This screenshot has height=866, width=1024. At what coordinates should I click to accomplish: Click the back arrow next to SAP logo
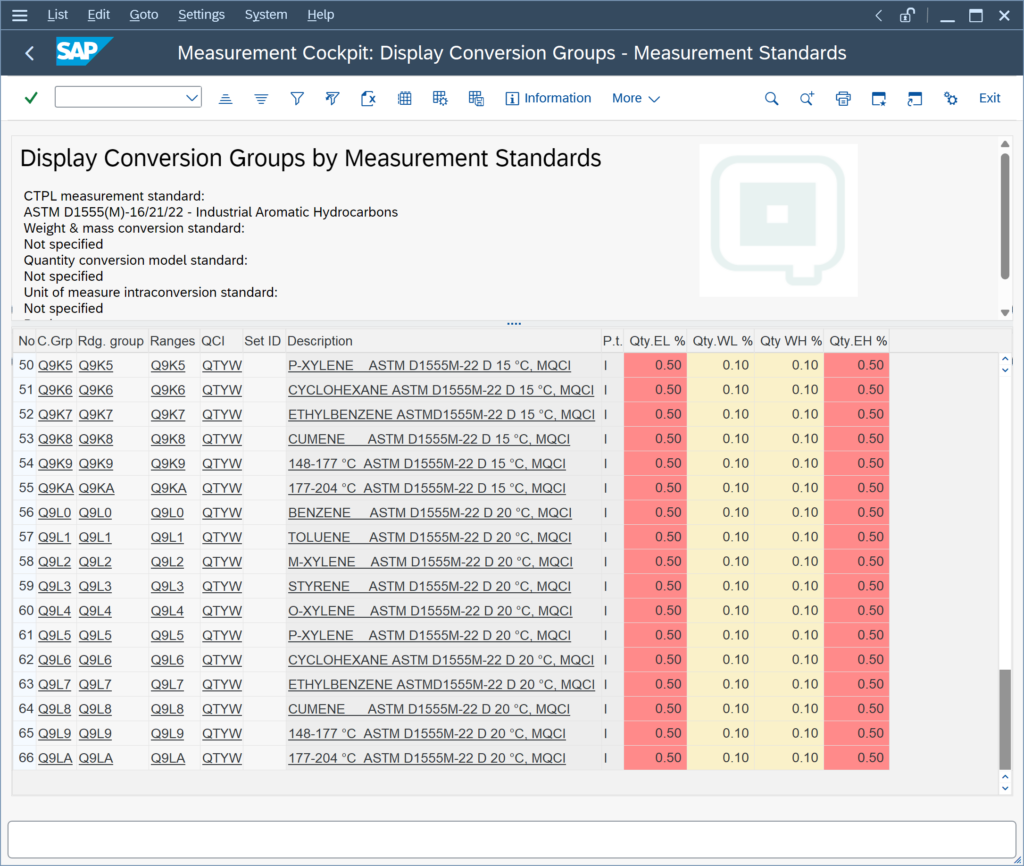29,54
